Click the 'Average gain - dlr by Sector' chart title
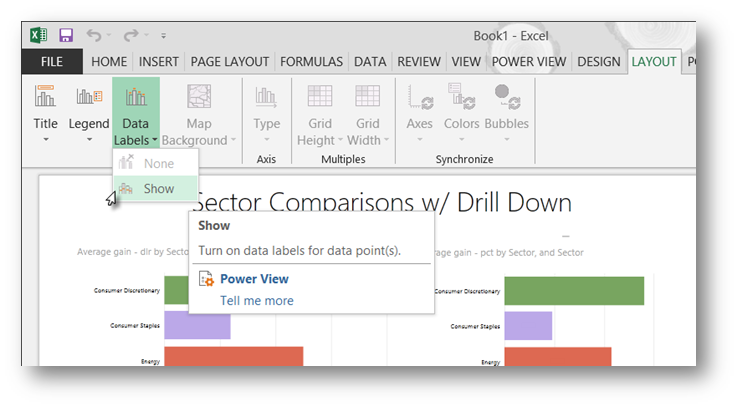Image resolution: width=738 pixels, height=408 pixels. (133, 252)
